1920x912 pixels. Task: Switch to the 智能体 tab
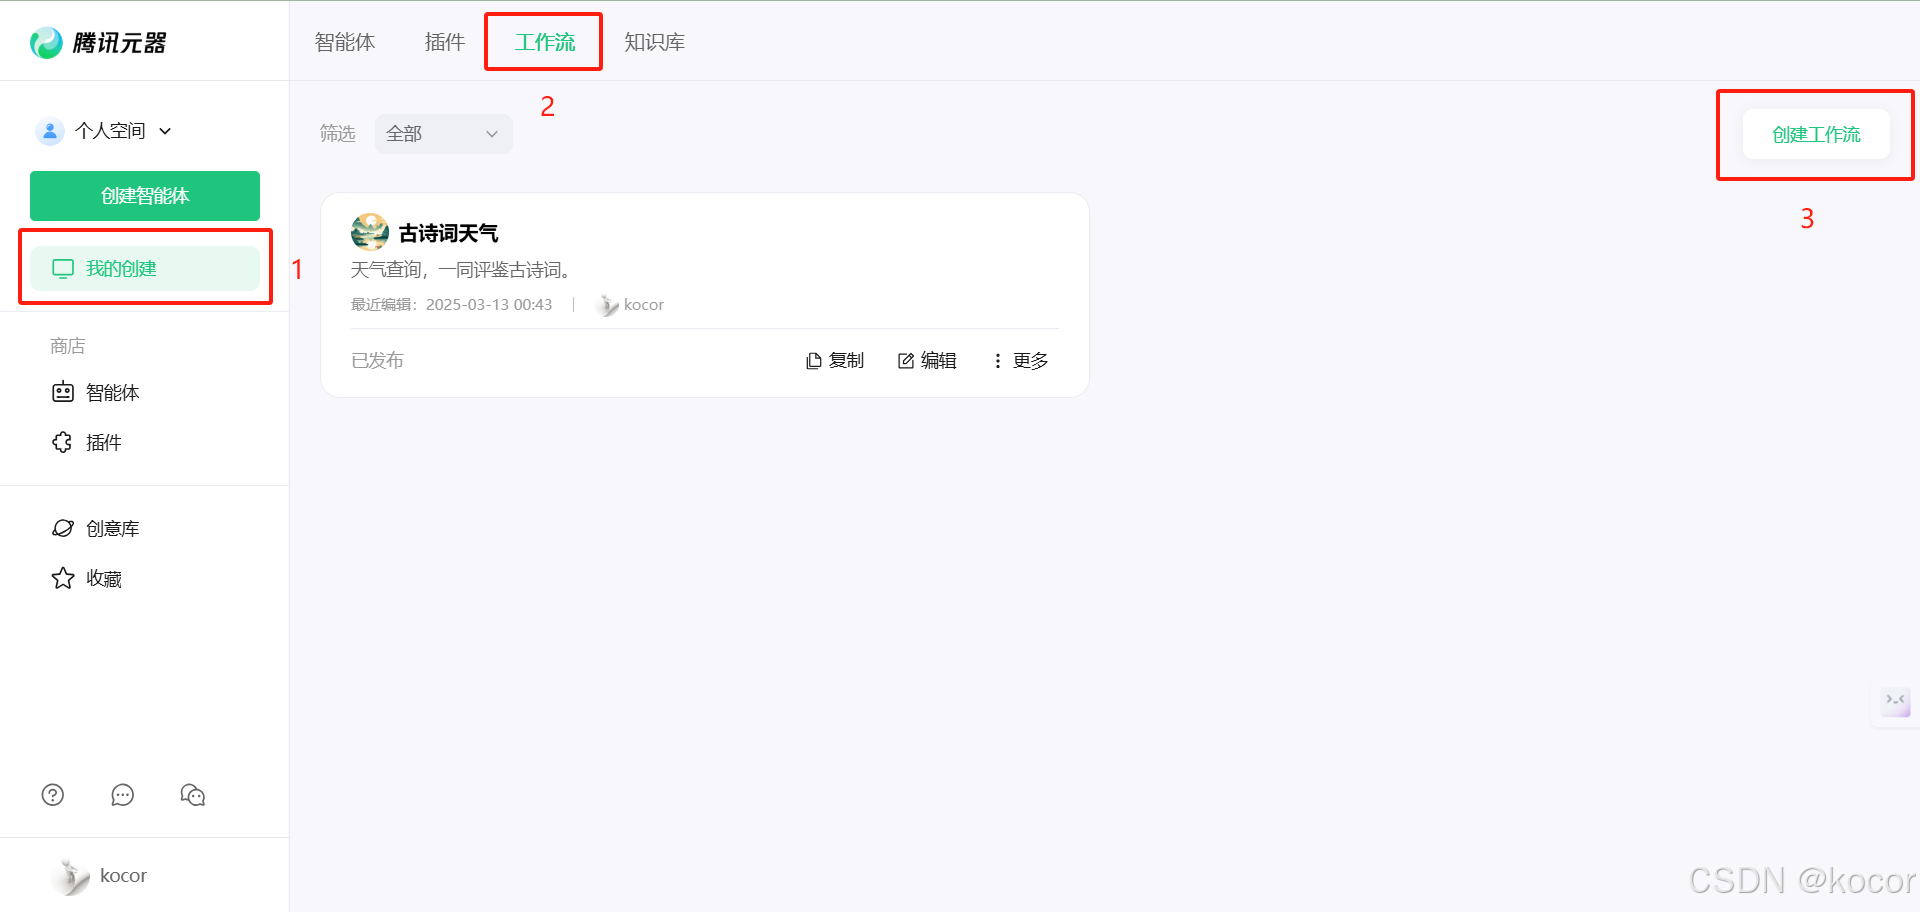(345, 42)
